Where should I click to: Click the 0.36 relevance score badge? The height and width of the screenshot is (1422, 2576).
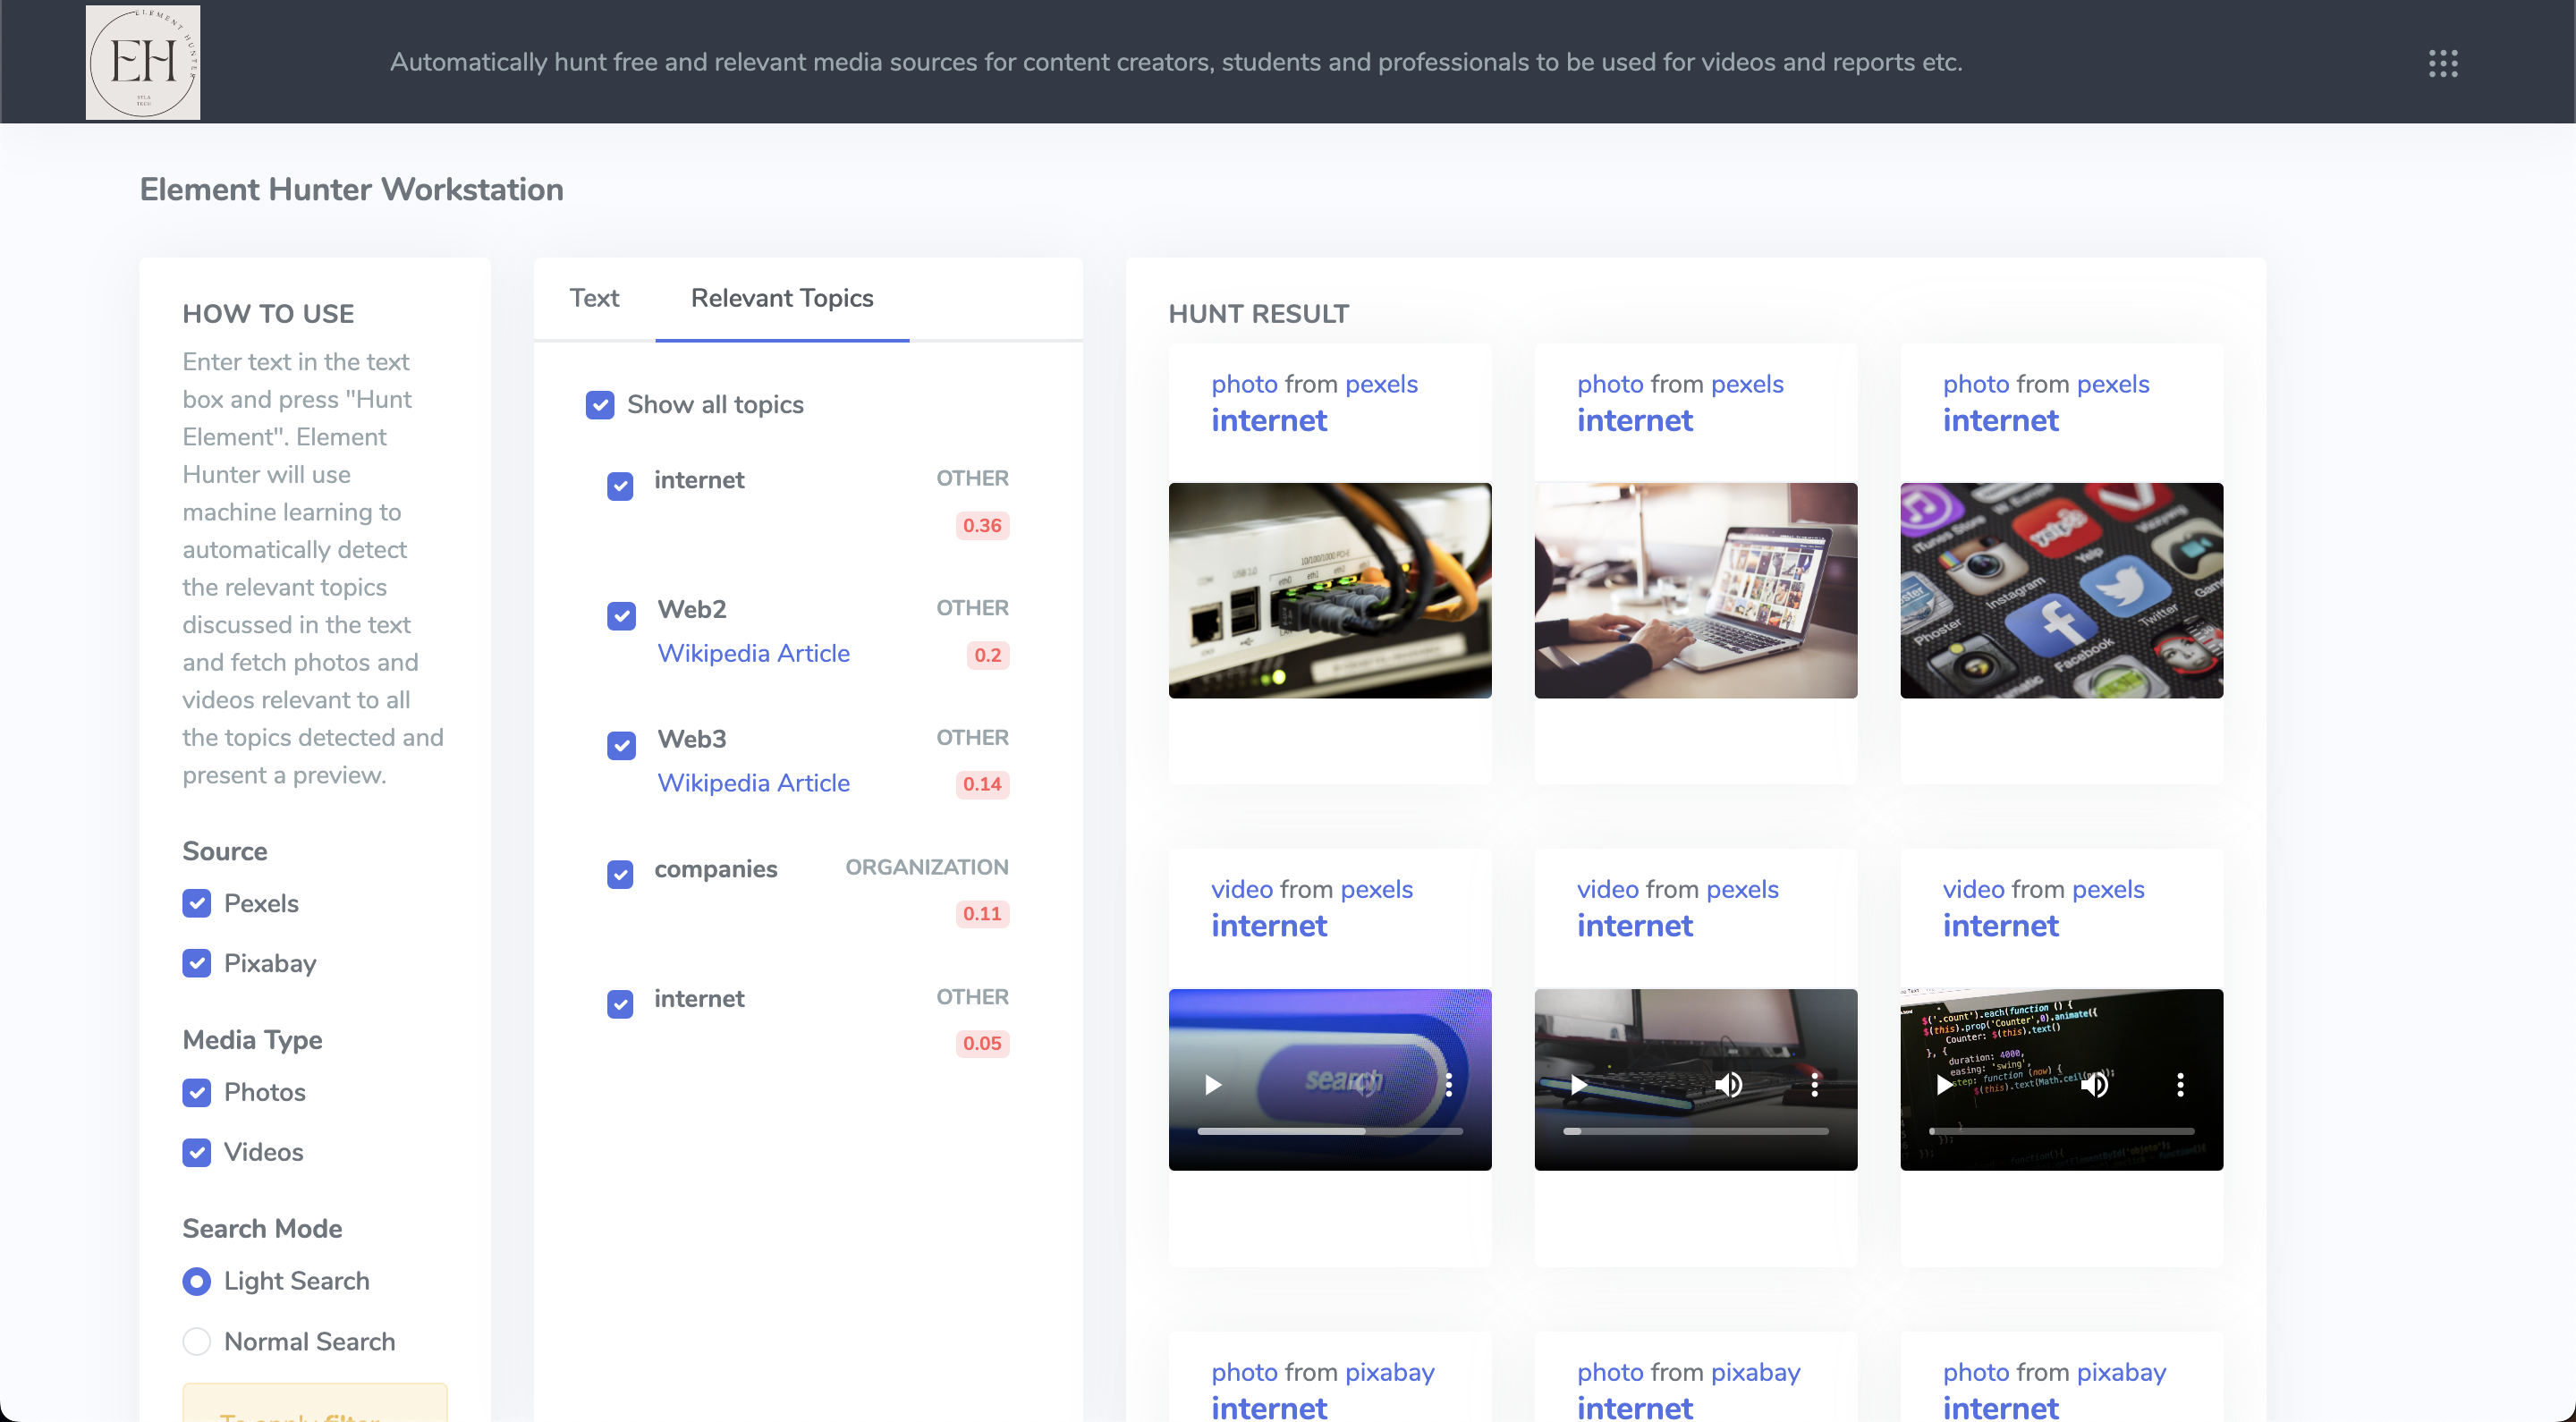(982, 525)
